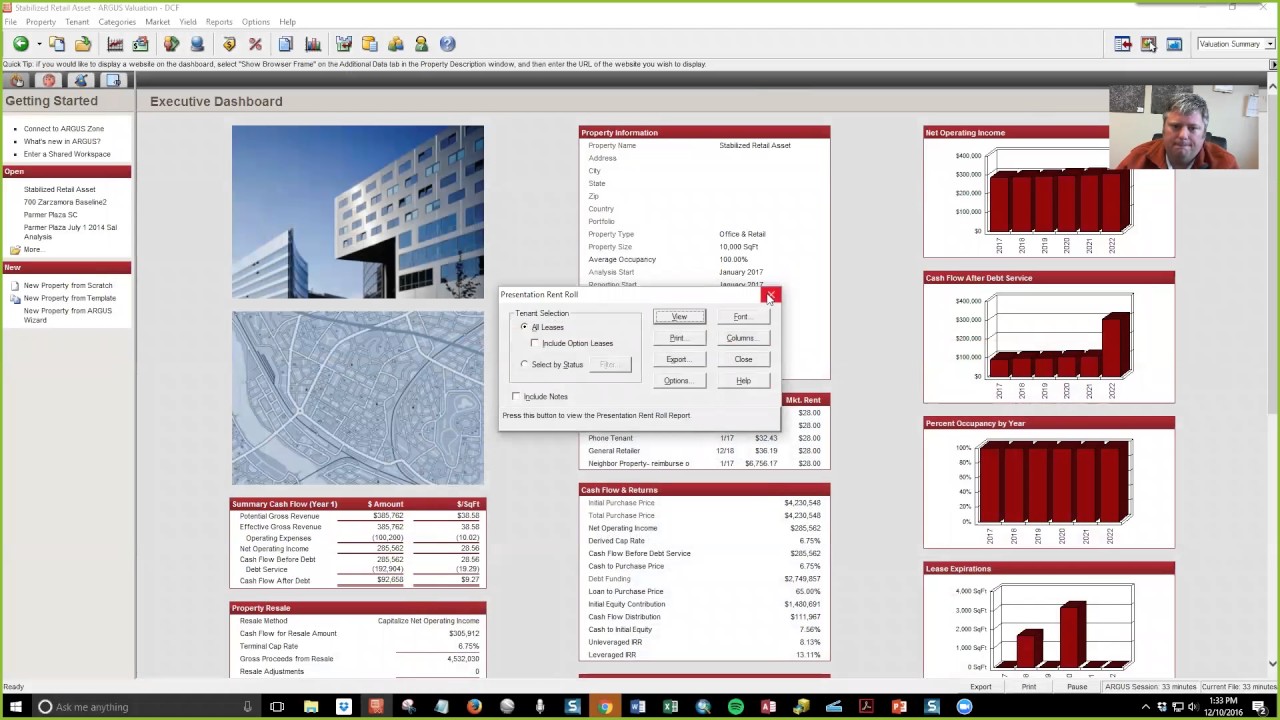Enable the Include Option Leases checkbox
The height and width of the screenshot is (720, 1280).
point(535,343)
